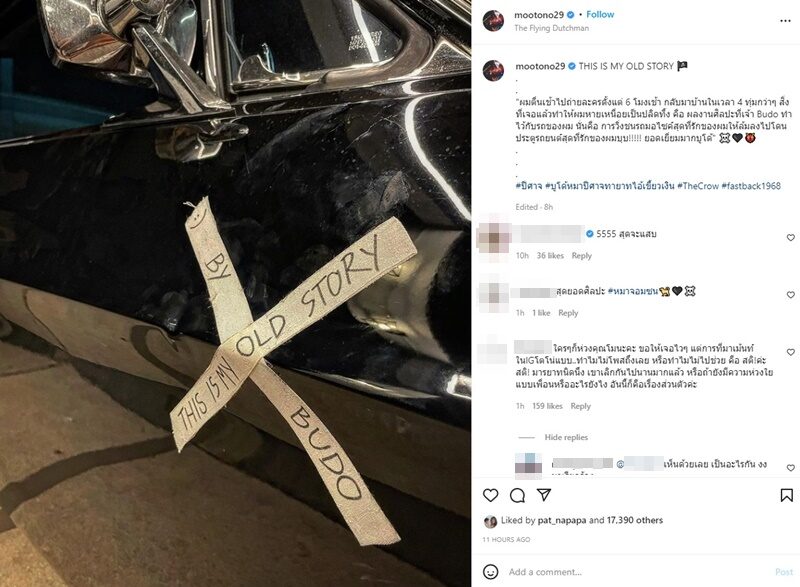Image resolution: width=800 pixels, height=587 pixels.
Task: Open mootono29 profile picture in header
Action: coord(493,21)
